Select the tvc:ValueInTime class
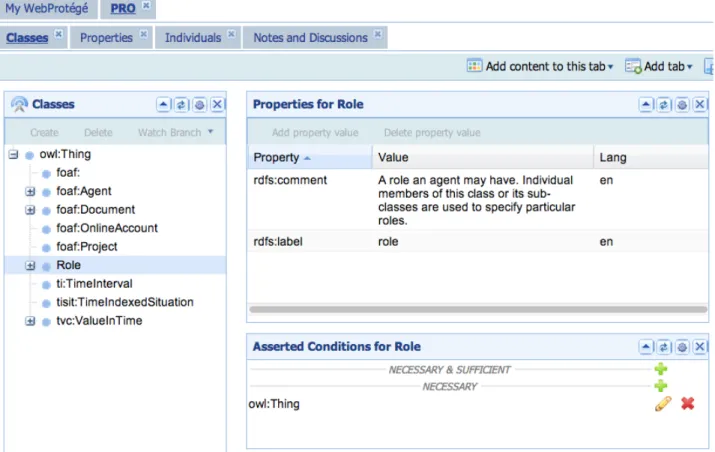 click(99, 321)
